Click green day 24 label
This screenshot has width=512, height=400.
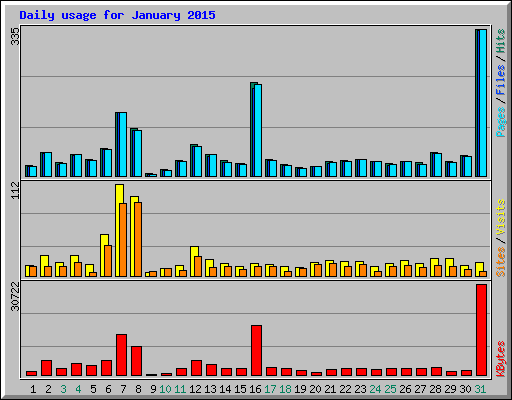coord(375,389)
